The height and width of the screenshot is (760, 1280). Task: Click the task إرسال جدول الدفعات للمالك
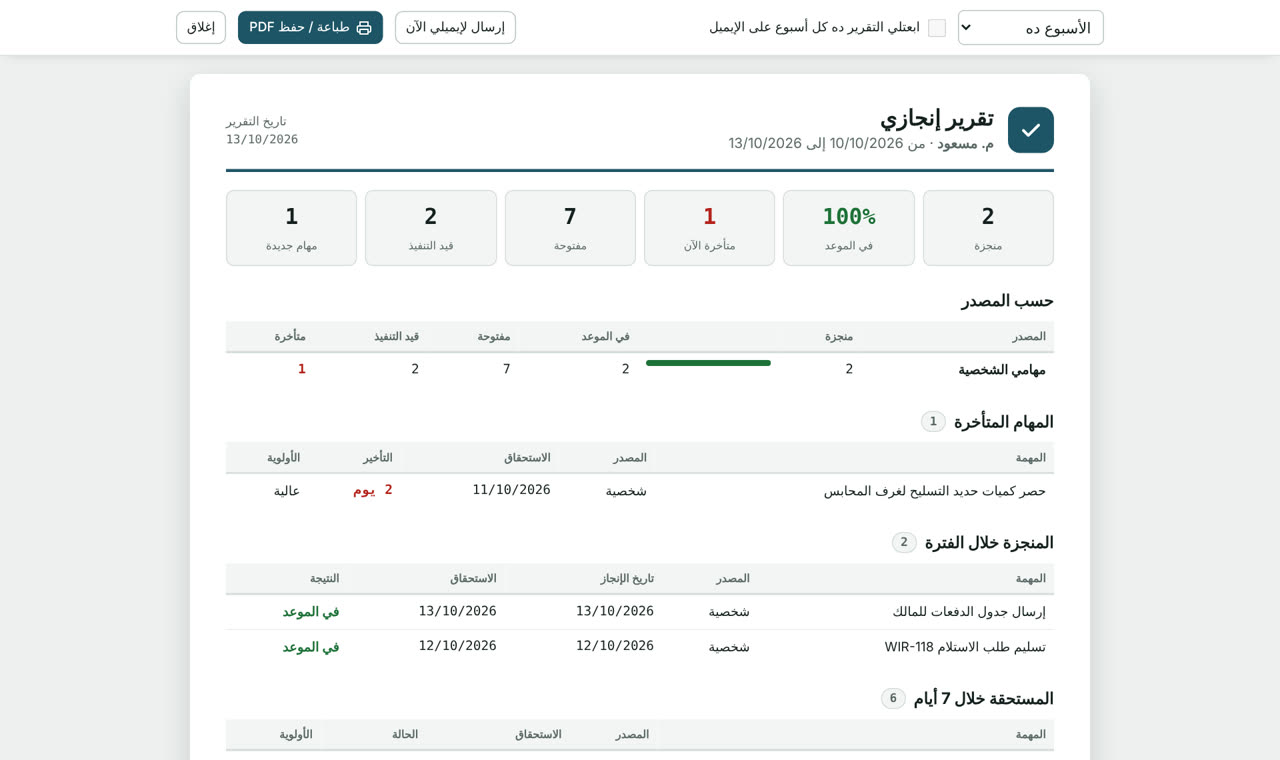pos(969,612)
